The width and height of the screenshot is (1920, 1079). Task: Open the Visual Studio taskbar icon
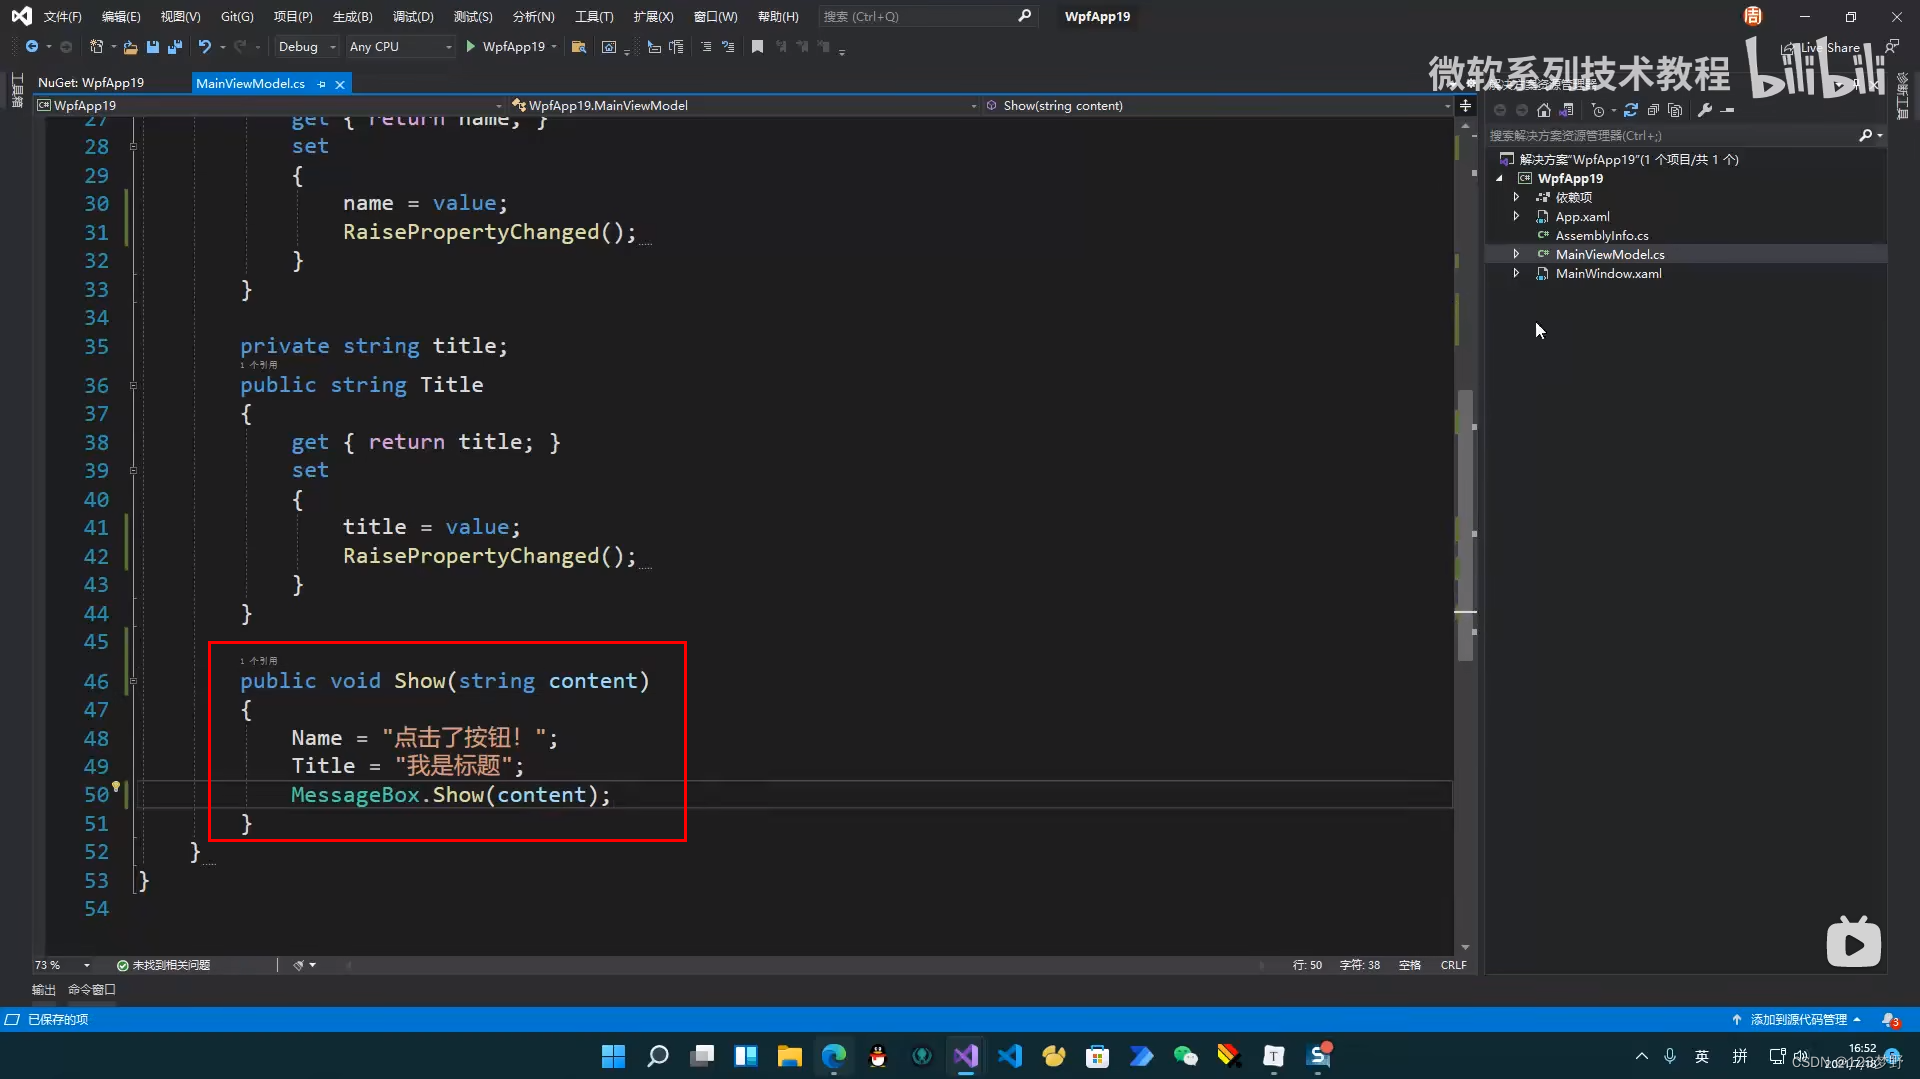966,1056
